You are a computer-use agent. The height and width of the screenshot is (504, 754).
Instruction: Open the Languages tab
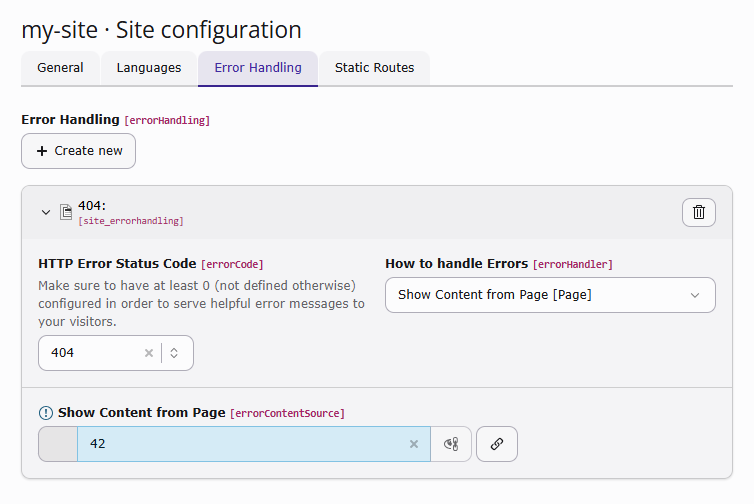click(149, 68)
